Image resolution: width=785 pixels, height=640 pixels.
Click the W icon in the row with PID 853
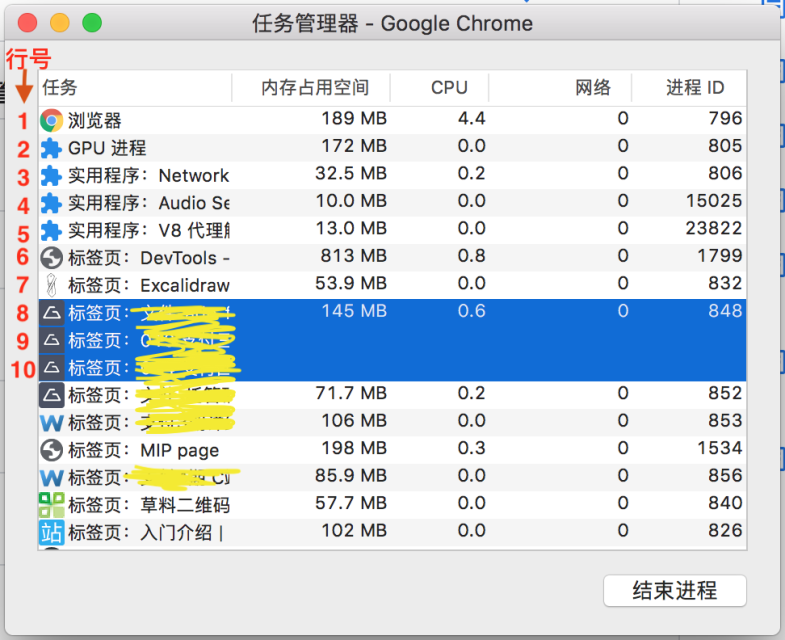point(52,423)
